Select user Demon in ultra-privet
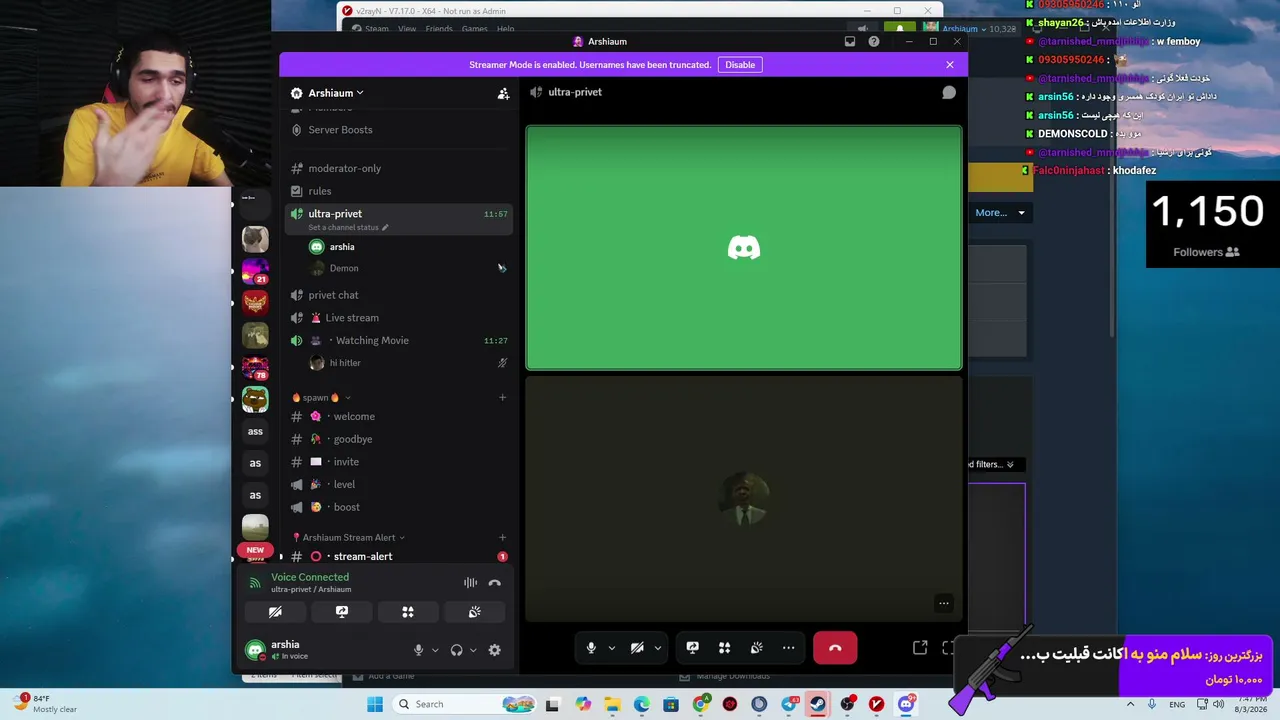The image size is (1280, 720). point(410,268)
